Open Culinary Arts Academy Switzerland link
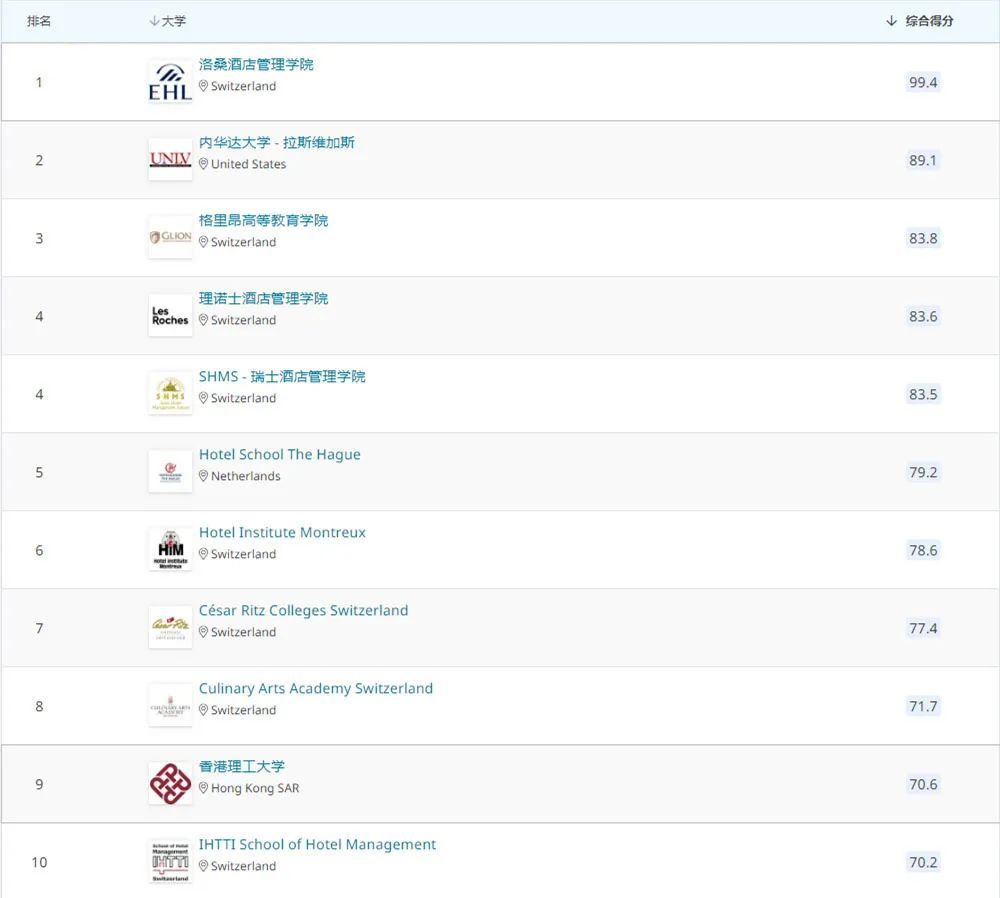The height and width of the screenshot is (898, 1000). pyautogui.click(x=316, y=688)
